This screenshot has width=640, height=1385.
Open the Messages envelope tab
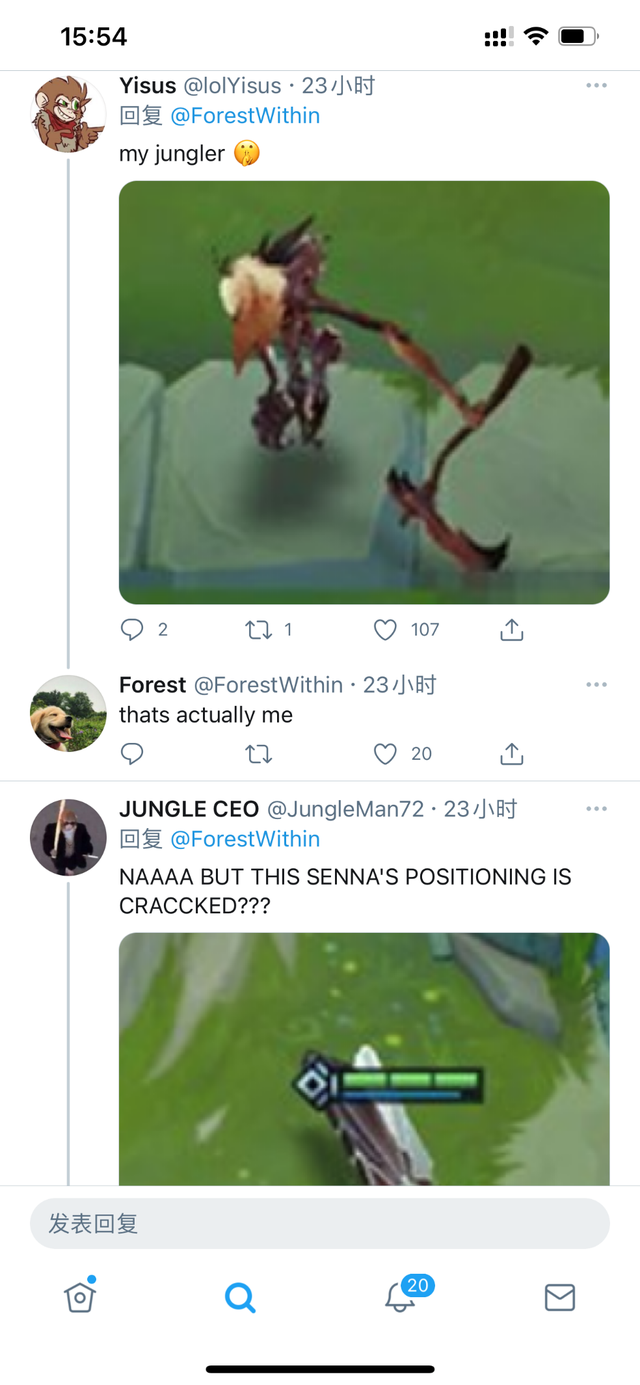[x=560, y=1298]
